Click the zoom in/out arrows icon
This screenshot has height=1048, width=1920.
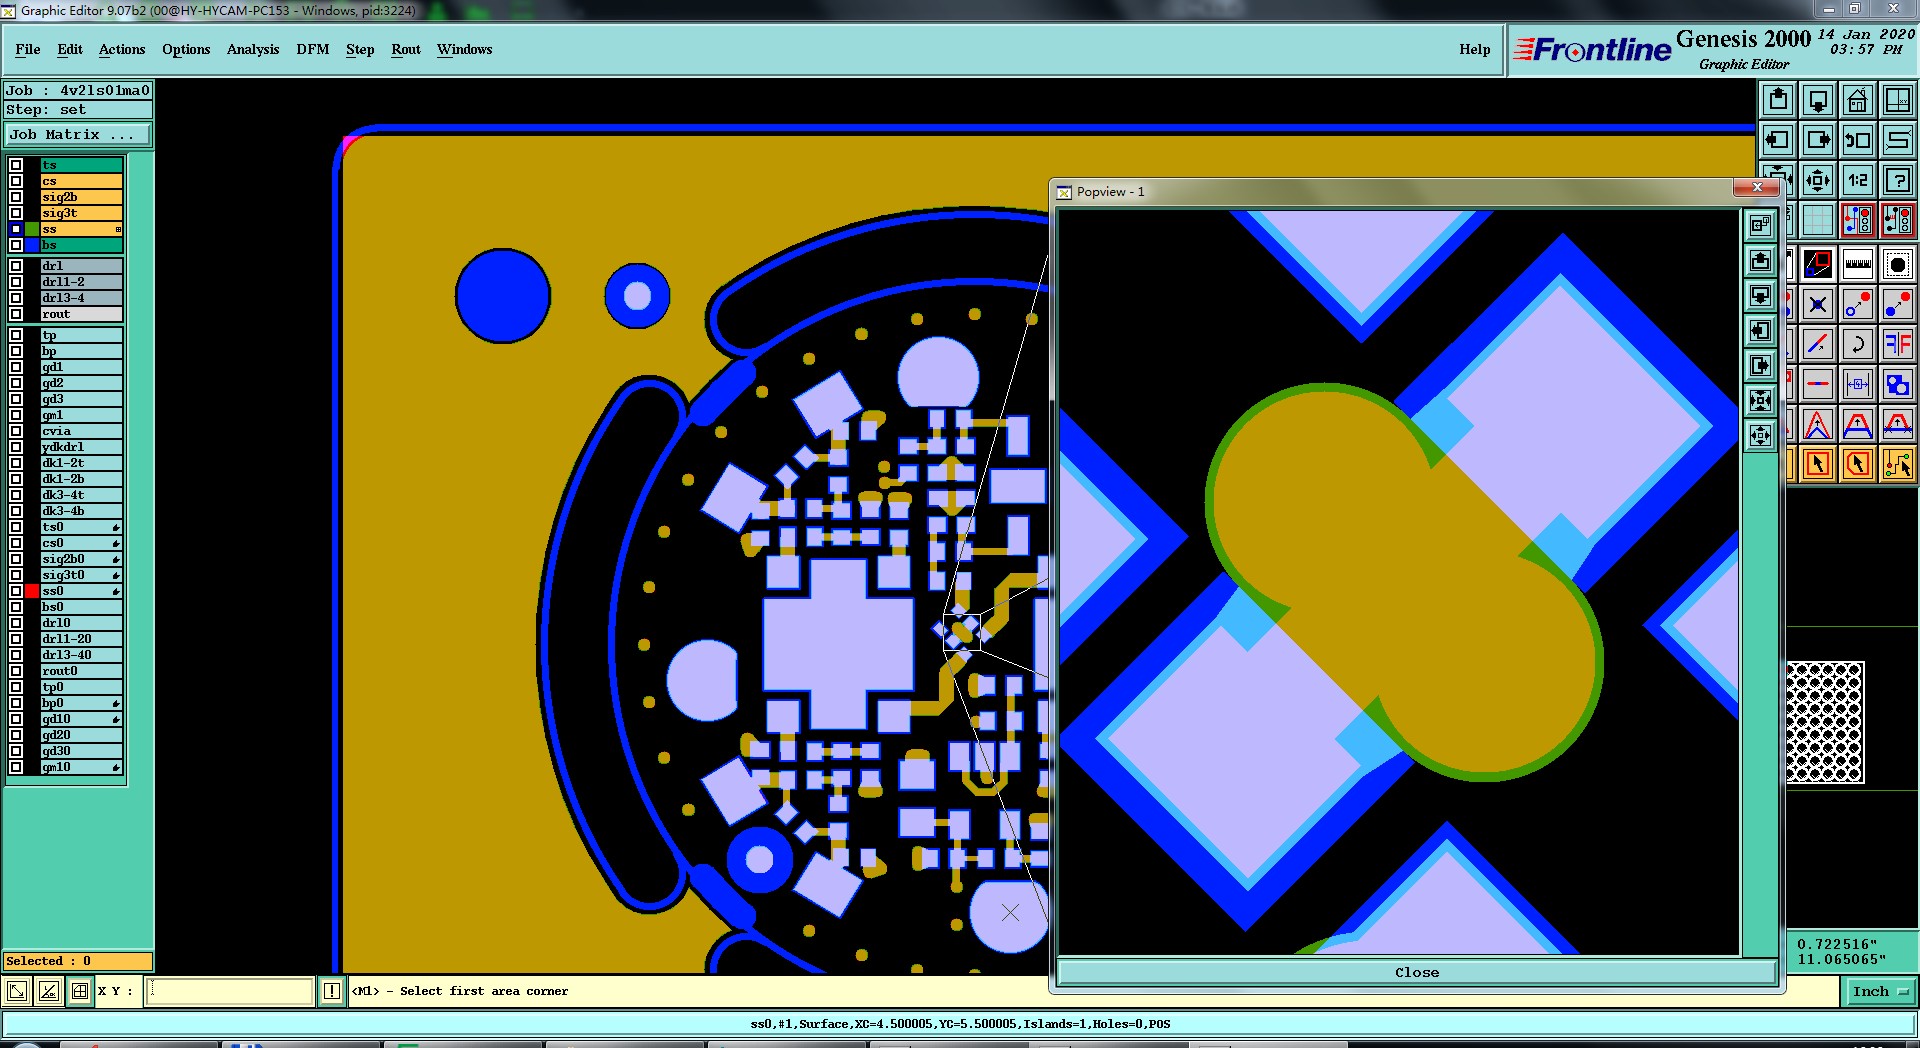[x=1818, y=180]
